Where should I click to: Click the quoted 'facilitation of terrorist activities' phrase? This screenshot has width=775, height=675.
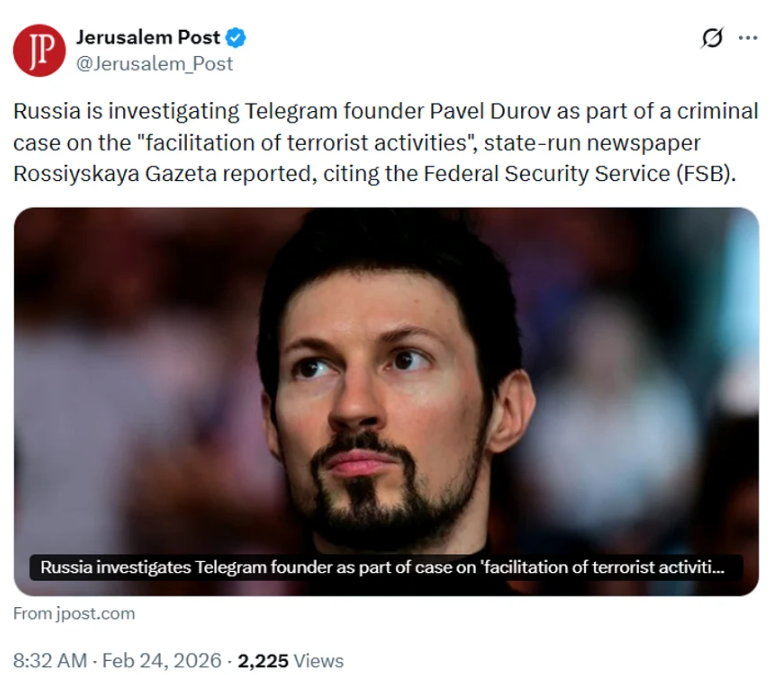(x=305, y=143)
